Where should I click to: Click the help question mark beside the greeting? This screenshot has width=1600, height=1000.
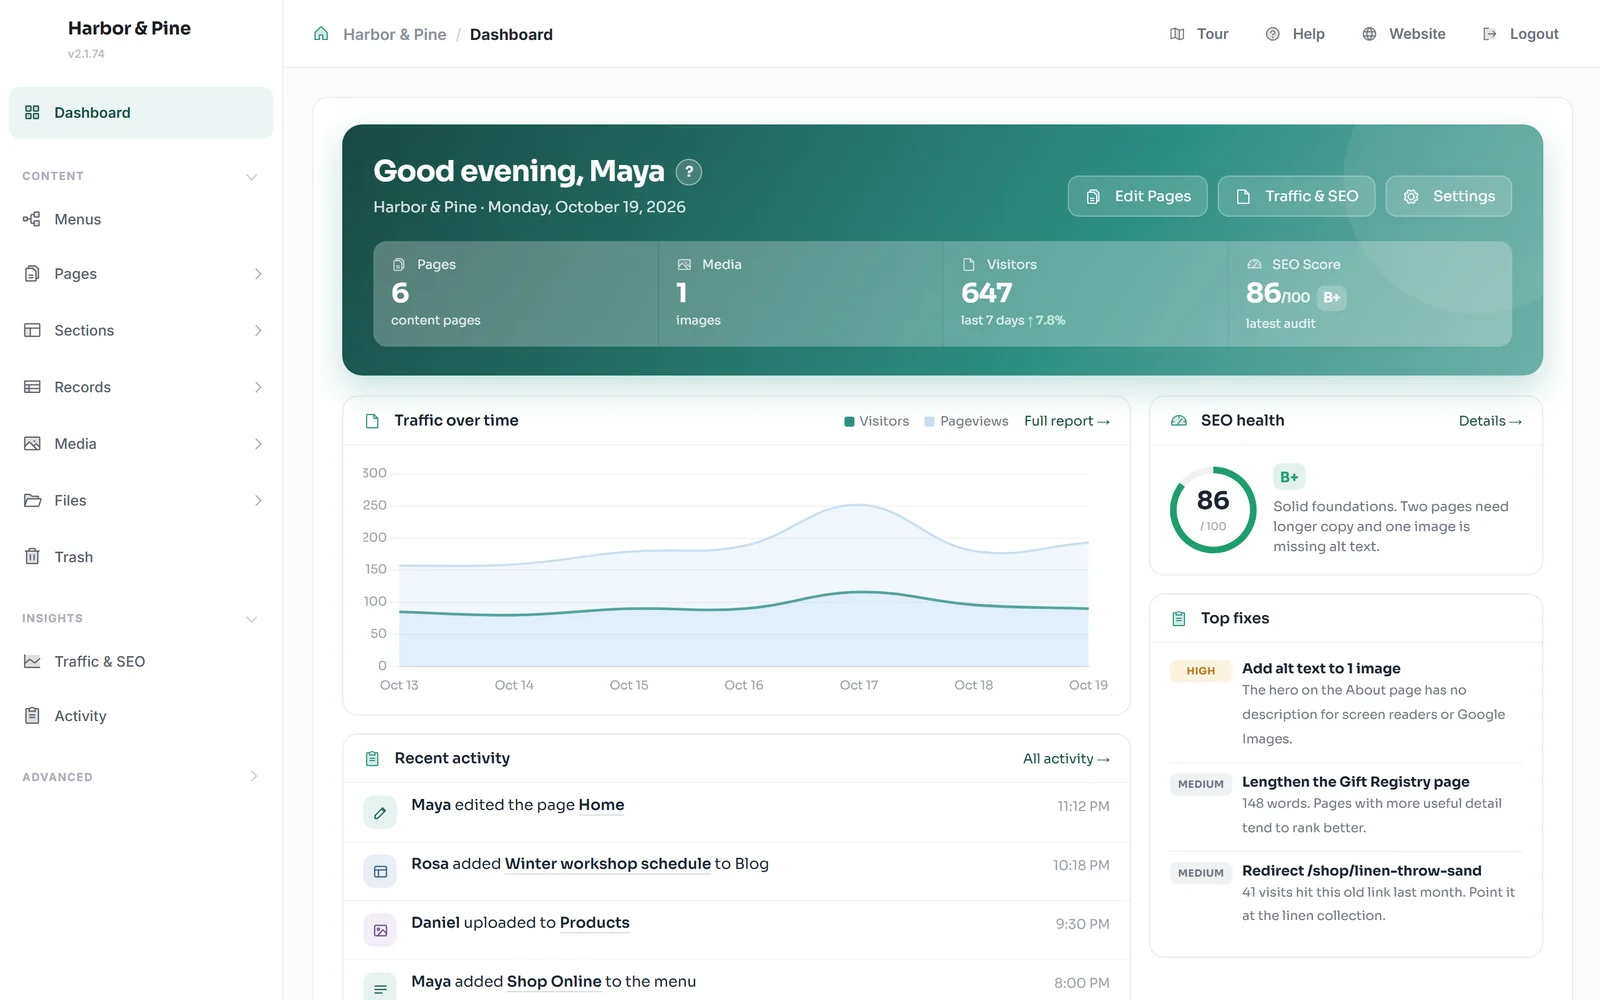[x=689, y=172]
